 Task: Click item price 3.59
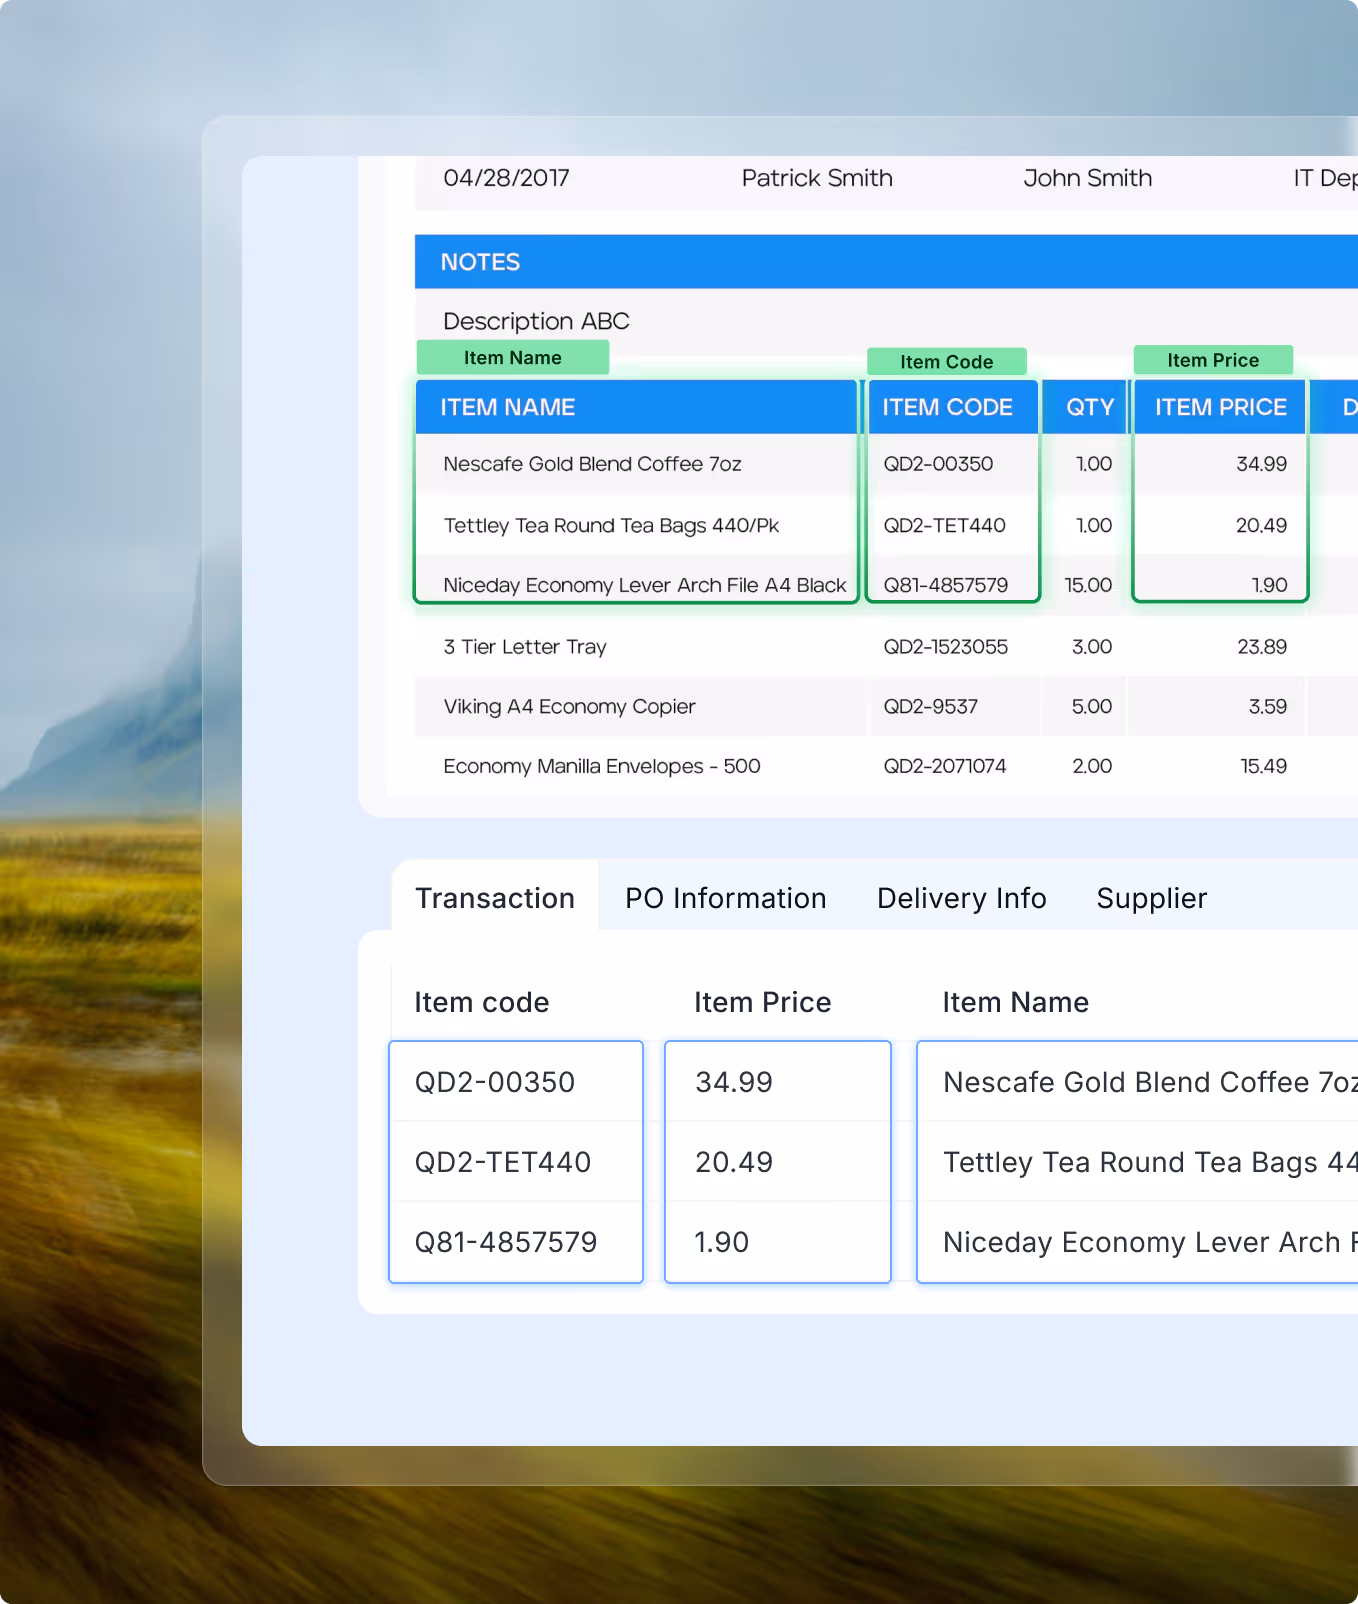pyautogui.click(x=1268, y=706)
